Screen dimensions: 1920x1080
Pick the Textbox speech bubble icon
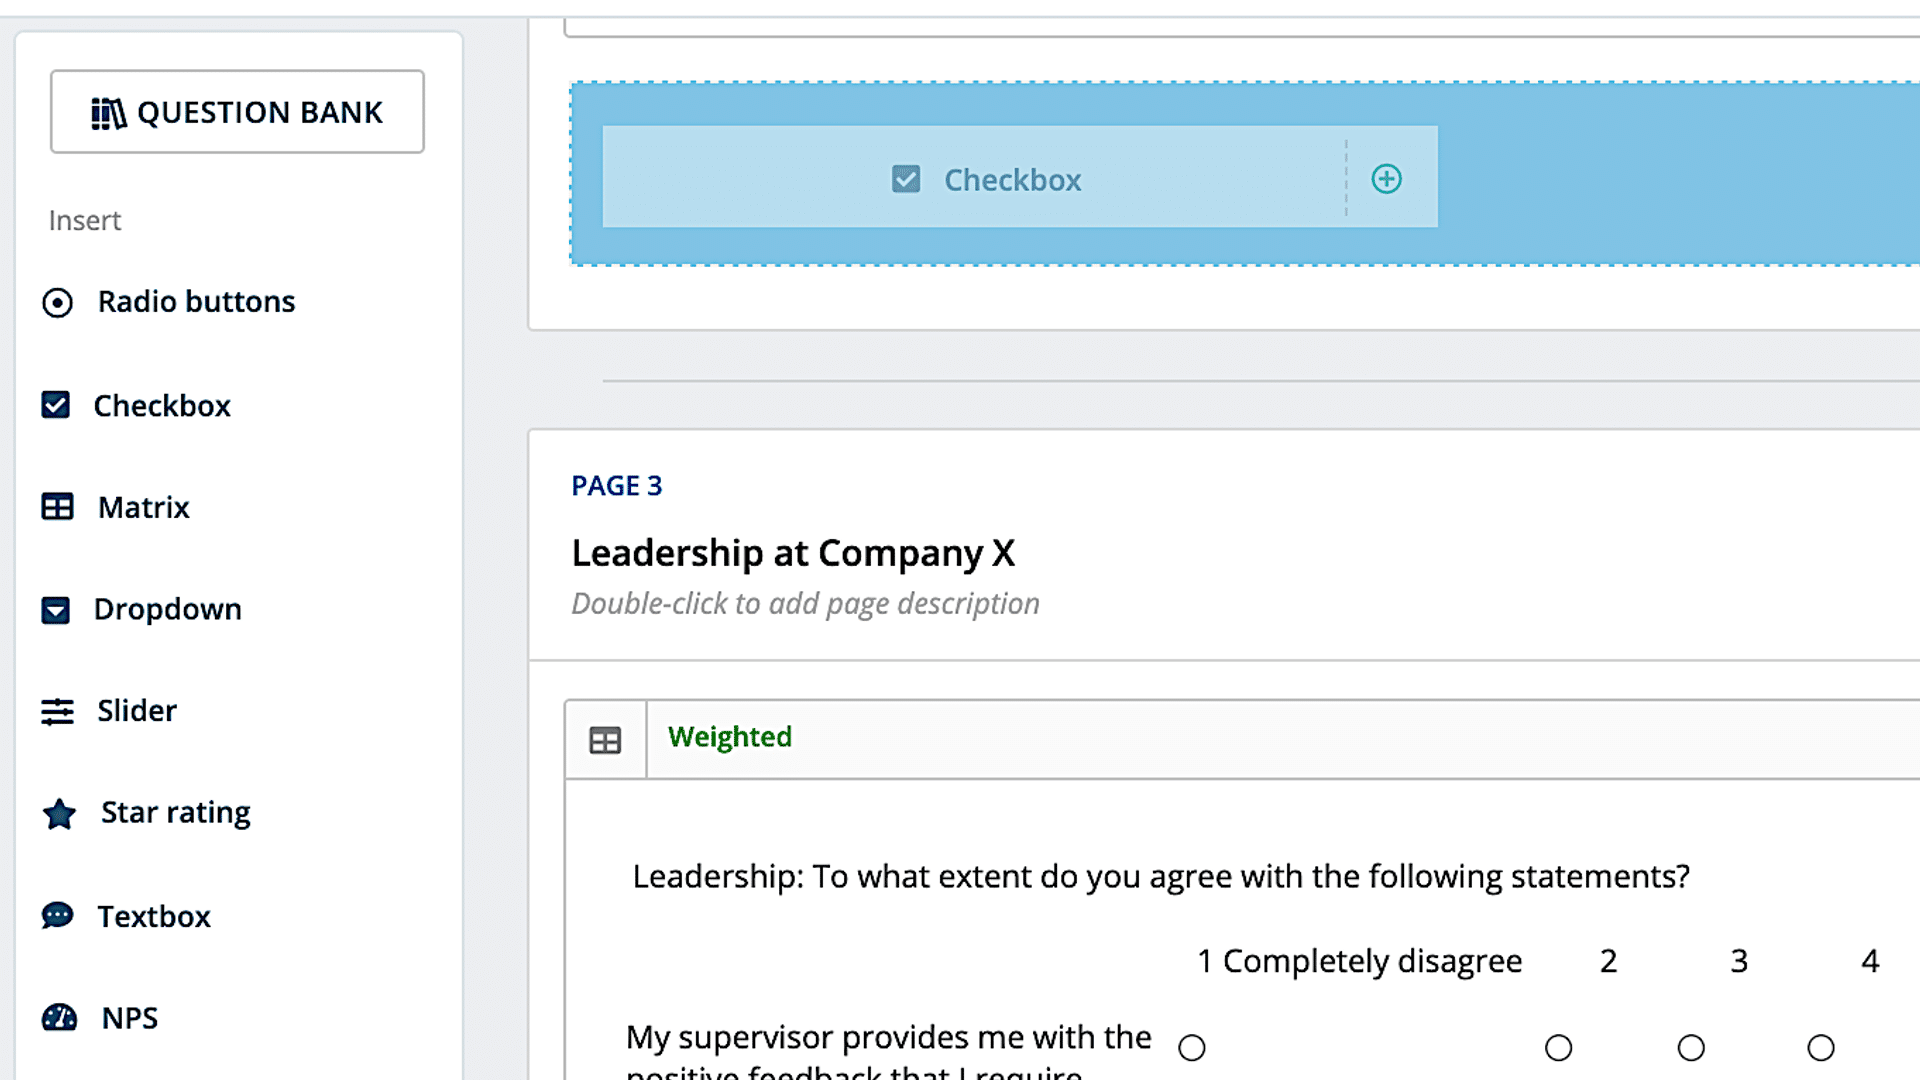coord(57,915)
